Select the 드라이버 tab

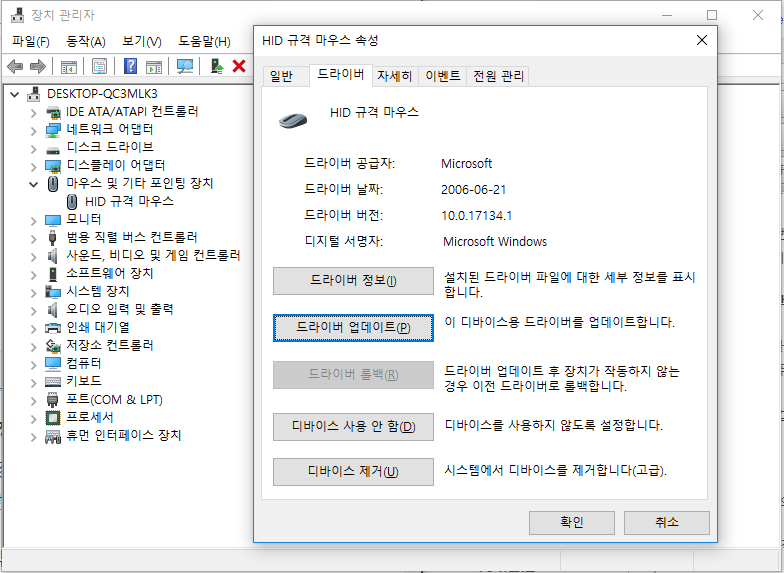click(x=340, y=74)
